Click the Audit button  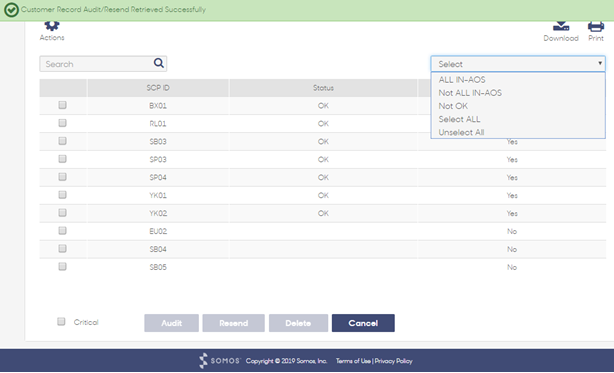172,323
